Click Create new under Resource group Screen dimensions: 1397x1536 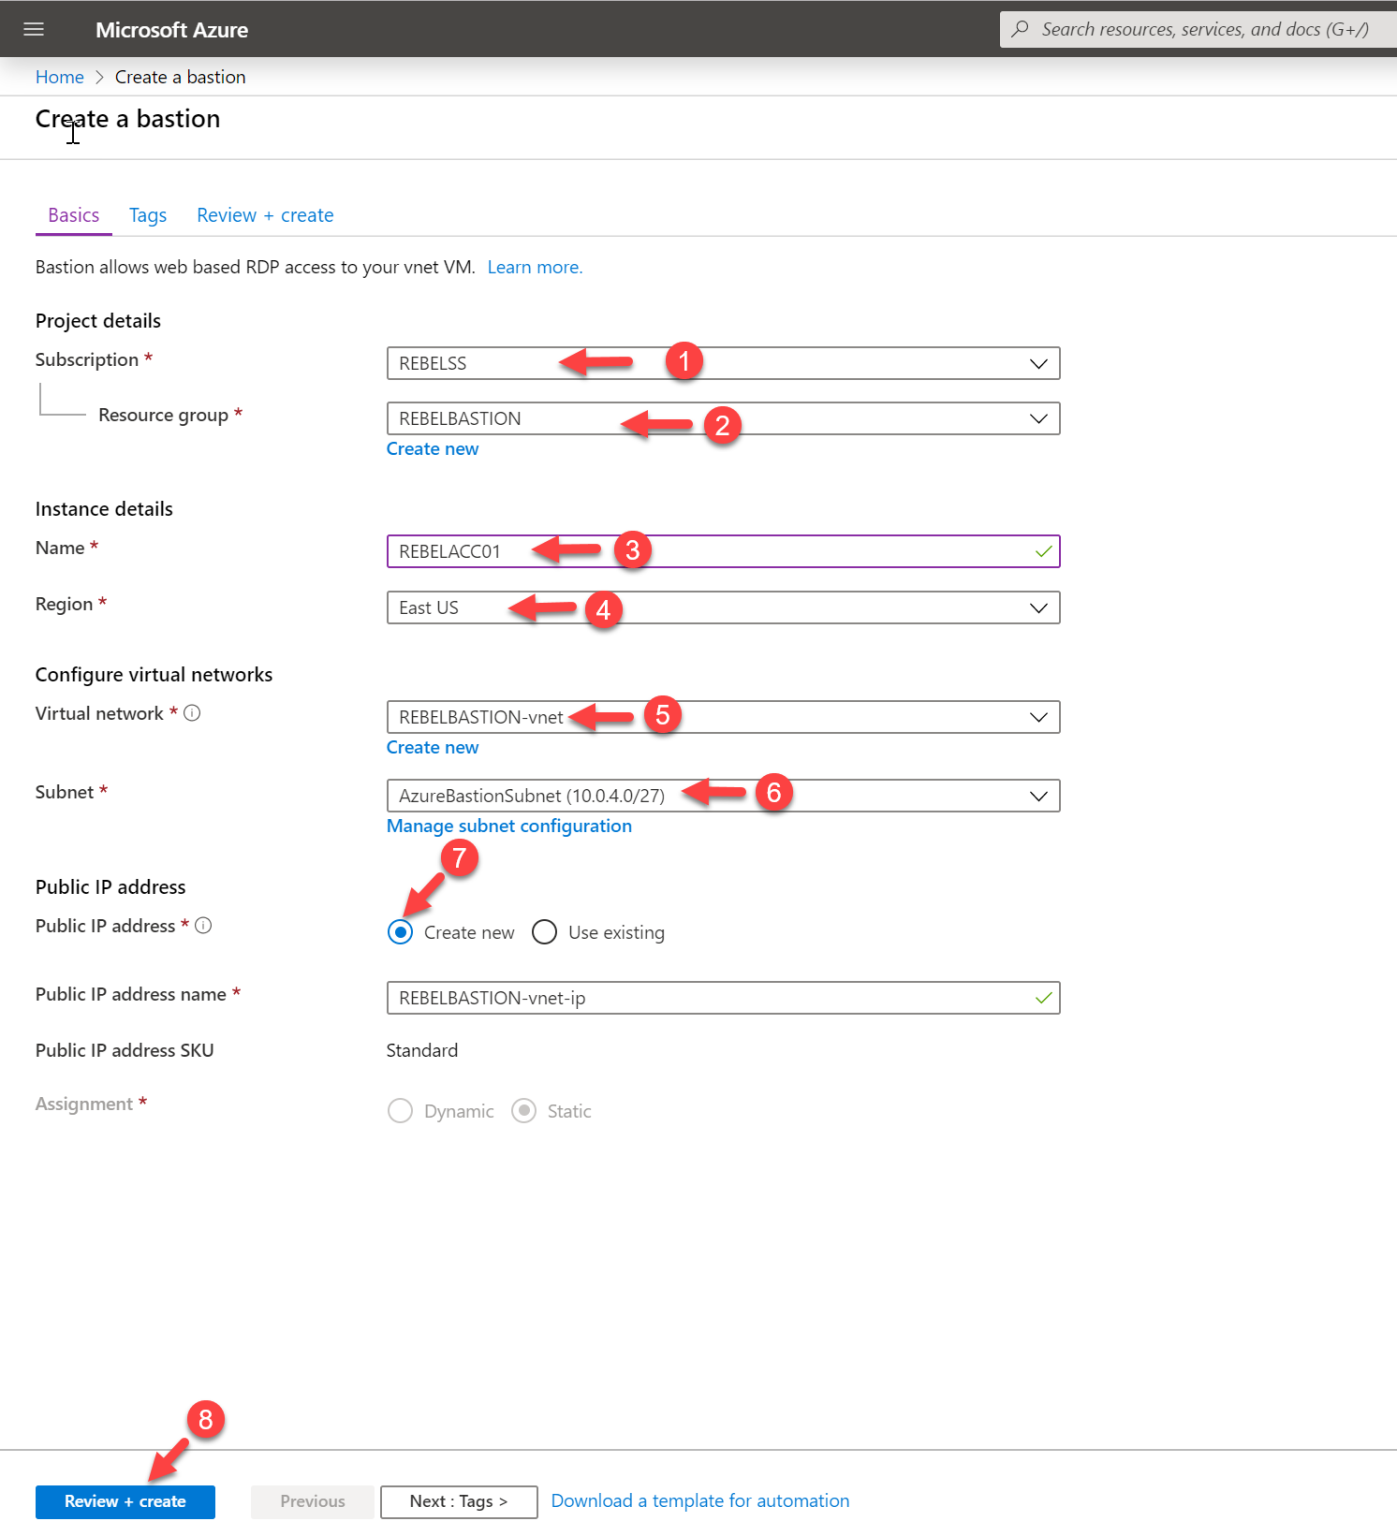pyautogui.click(x=432, y=448)
